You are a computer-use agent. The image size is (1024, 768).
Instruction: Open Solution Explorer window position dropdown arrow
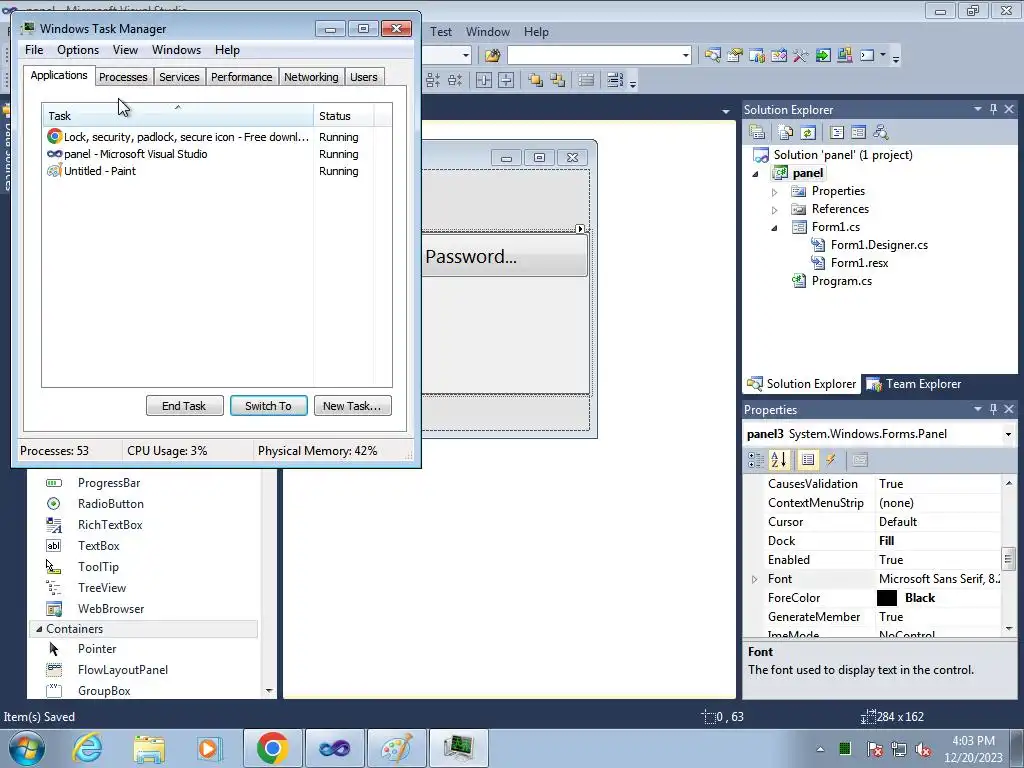click(978, 109)
